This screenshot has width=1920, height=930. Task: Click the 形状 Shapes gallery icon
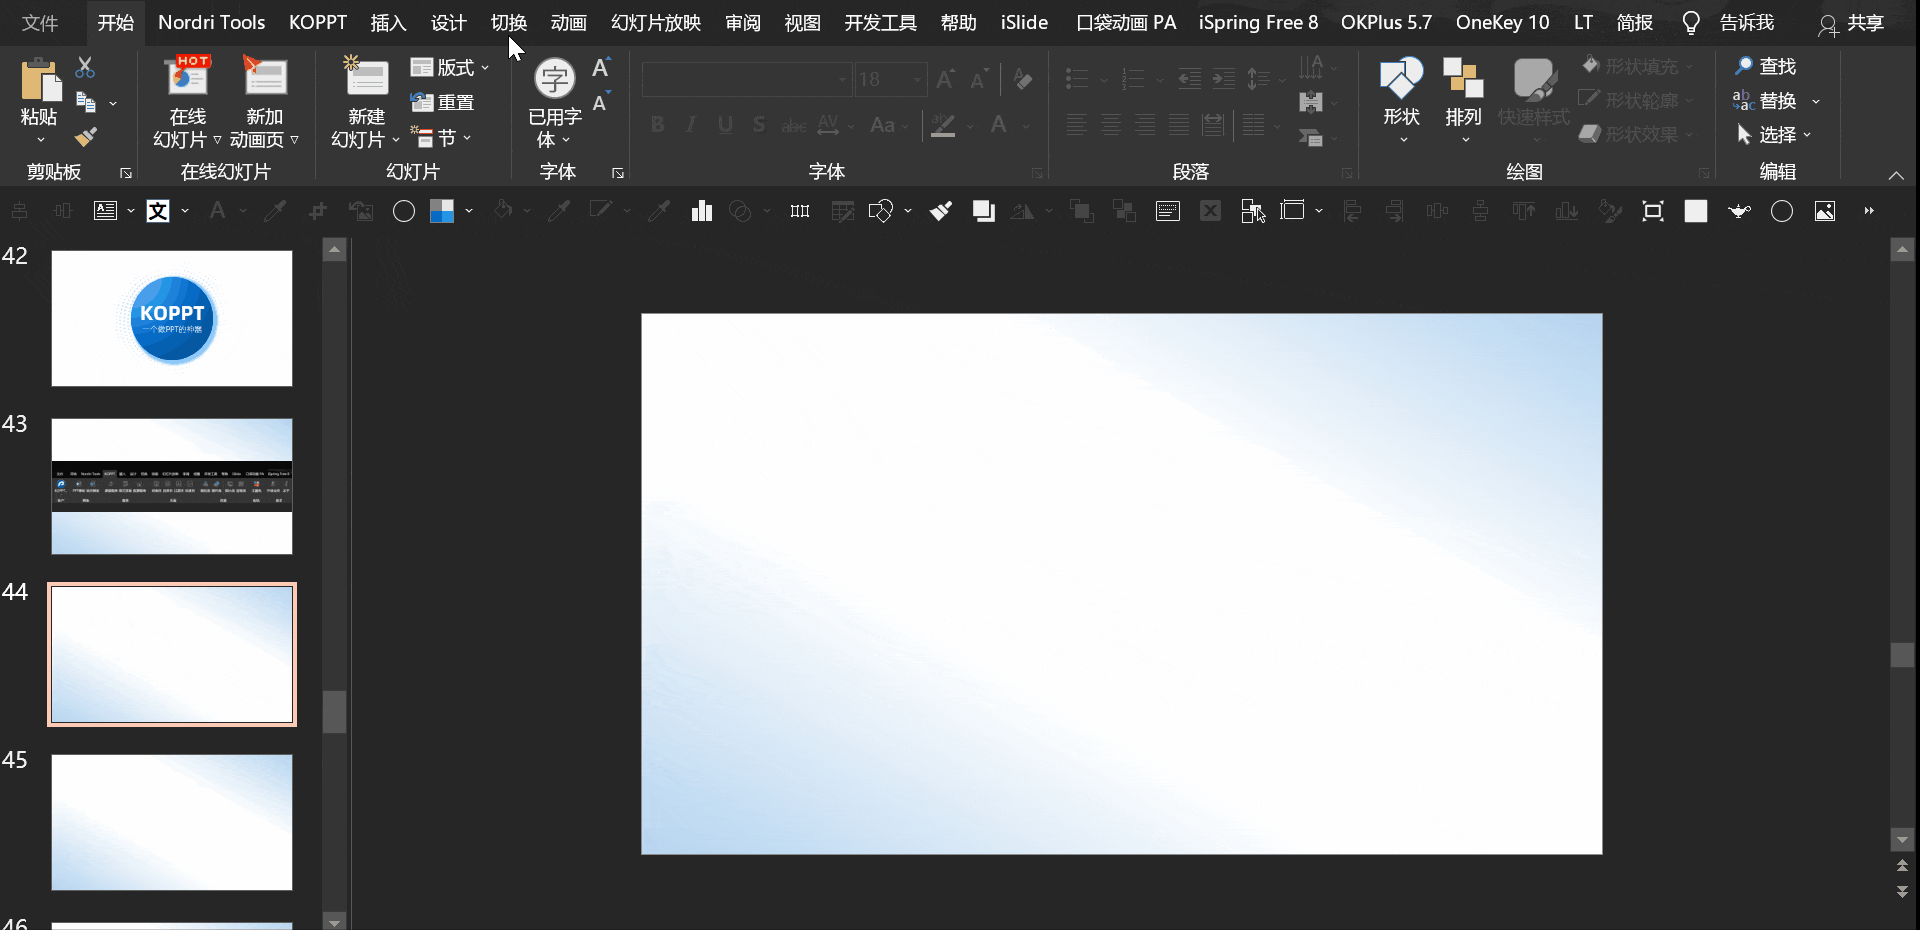point(1401,79)
